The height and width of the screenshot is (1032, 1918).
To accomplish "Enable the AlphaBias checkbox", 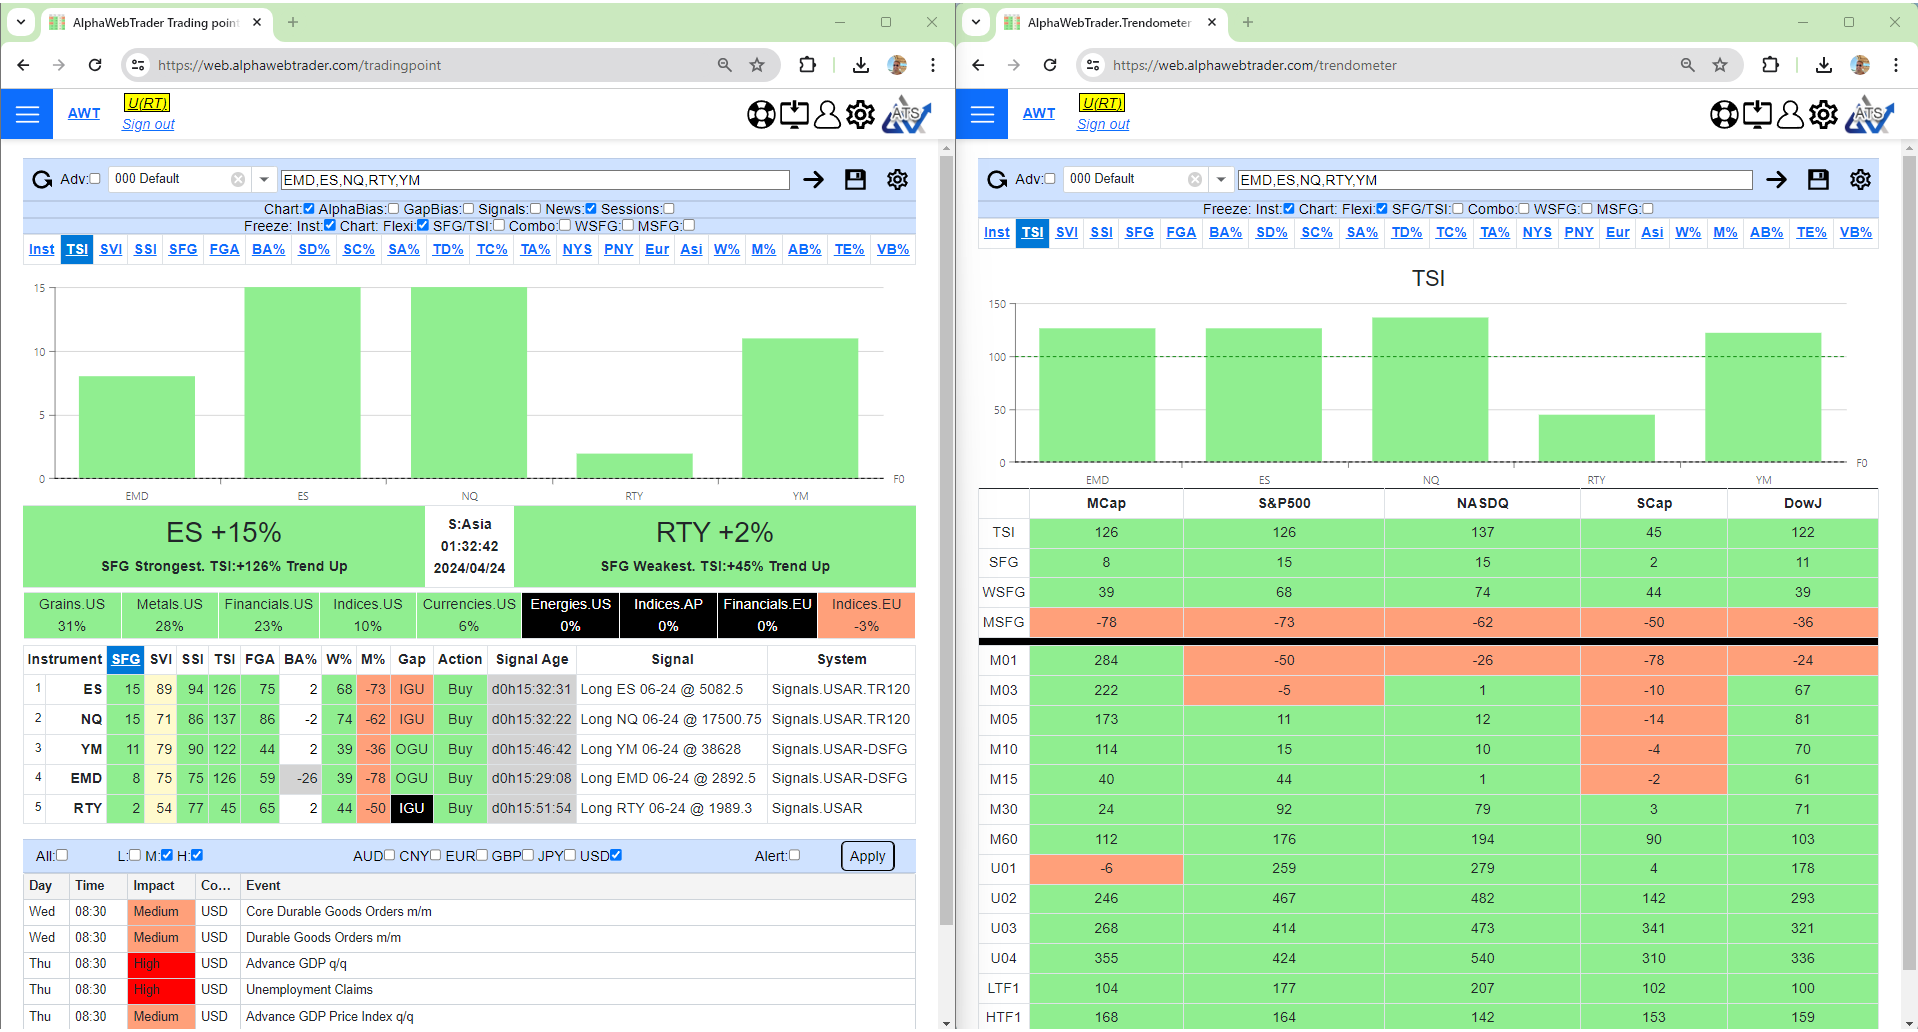I will [393, 209].
